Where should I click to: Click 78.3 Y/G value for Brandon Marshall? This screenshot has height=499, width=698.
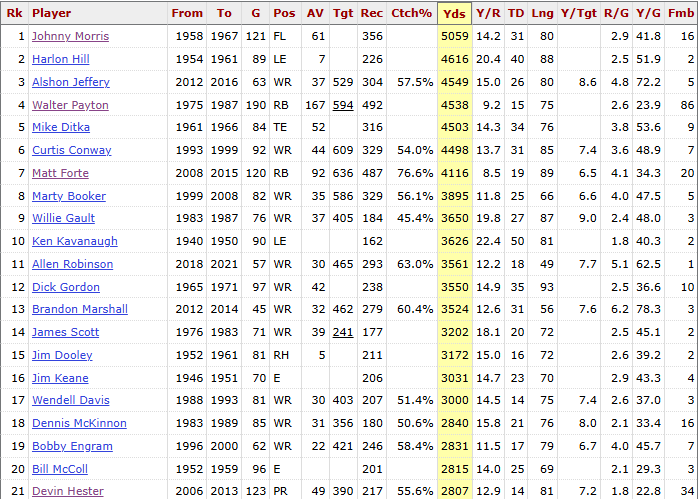click(x=648, y=309)
